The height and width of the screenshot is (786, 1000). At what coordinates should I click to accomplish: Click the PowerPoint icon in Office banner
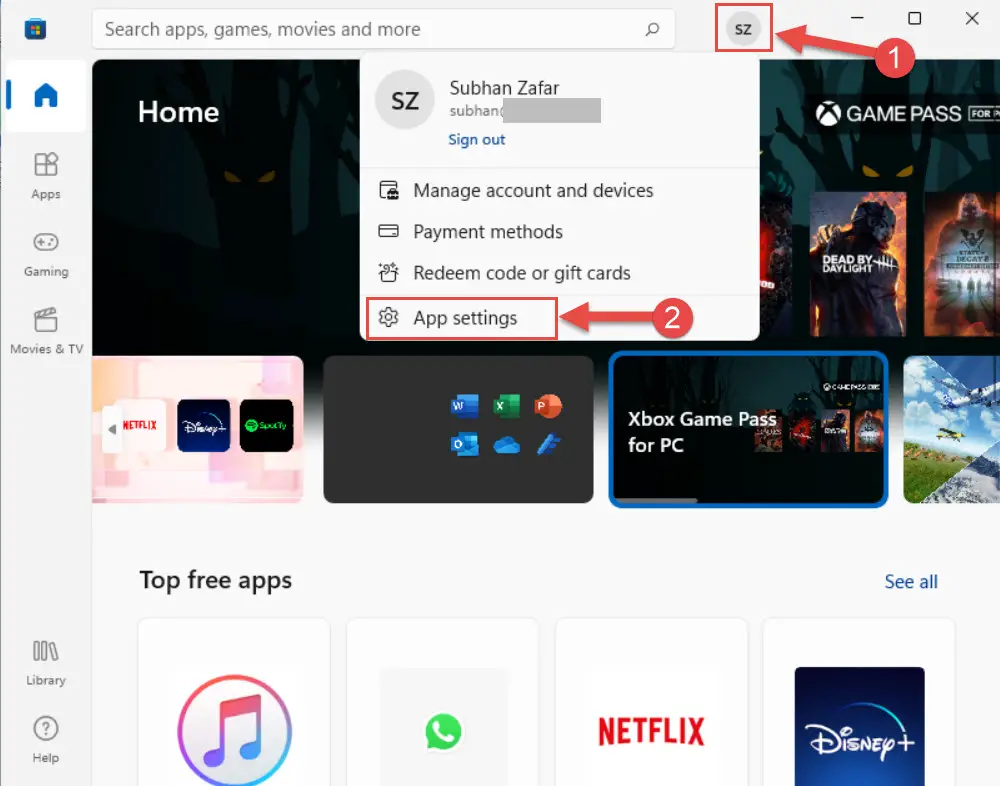pos(548,406)
